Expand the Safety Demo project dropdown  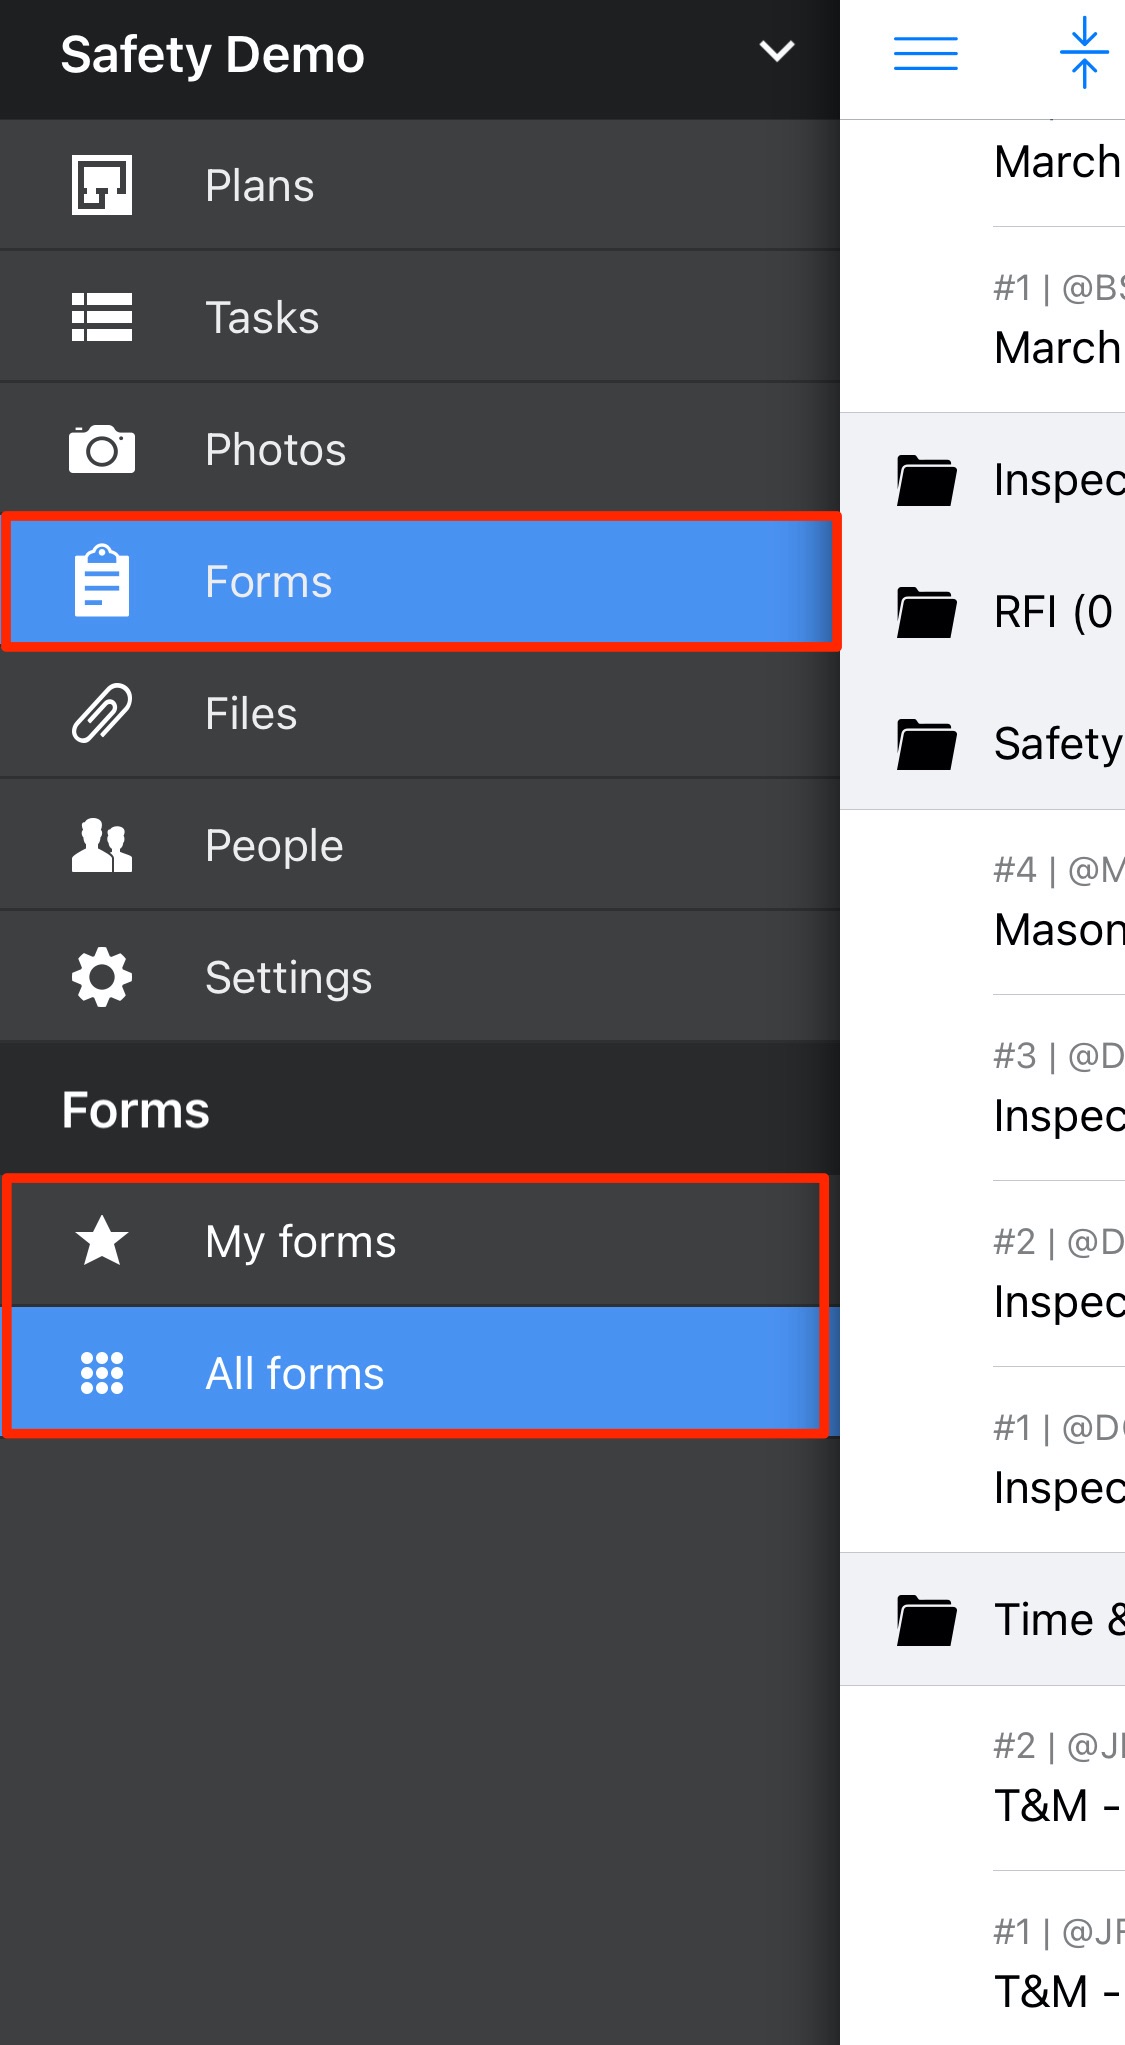pyautogui.click(x=777, y=52)
